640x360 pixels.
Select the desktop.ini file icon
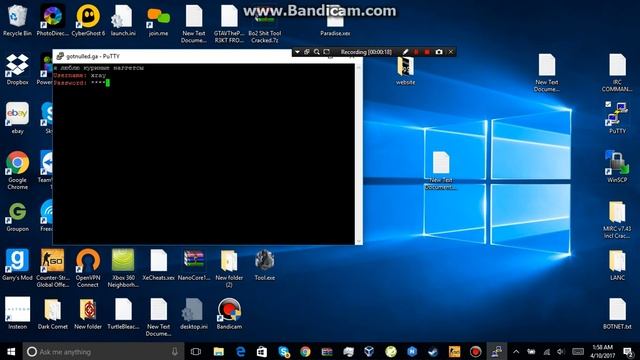(194, 313)
